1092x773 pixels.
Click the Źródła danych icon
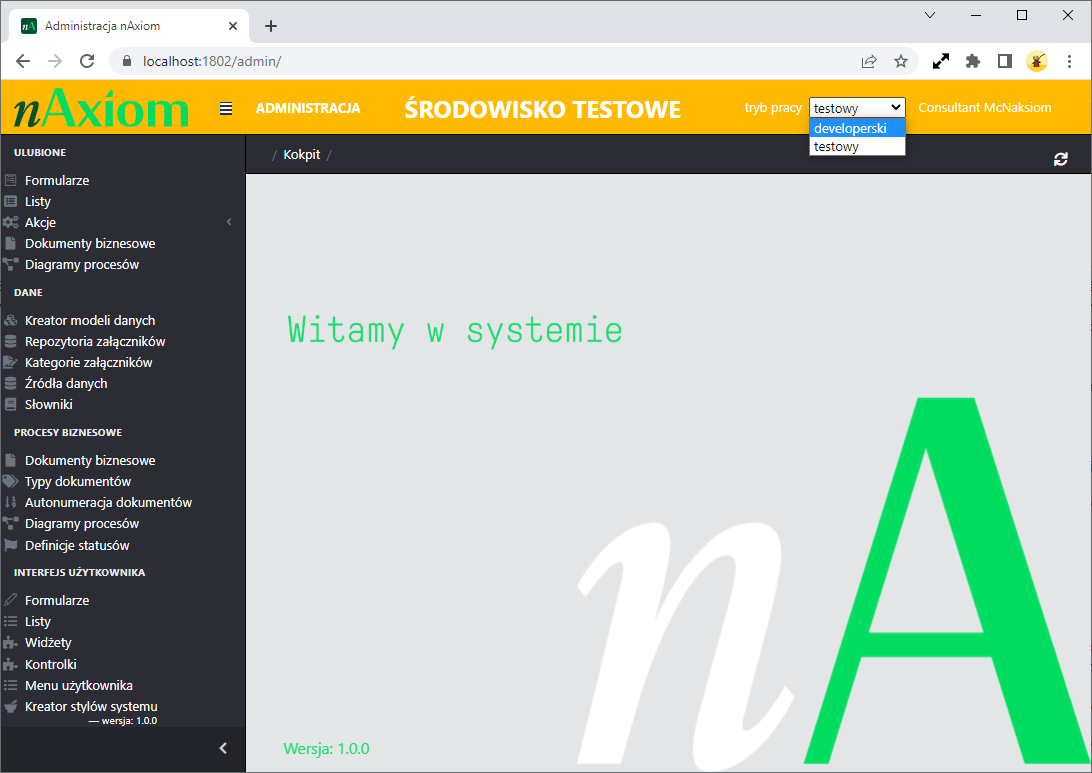[x=10, y=383]
